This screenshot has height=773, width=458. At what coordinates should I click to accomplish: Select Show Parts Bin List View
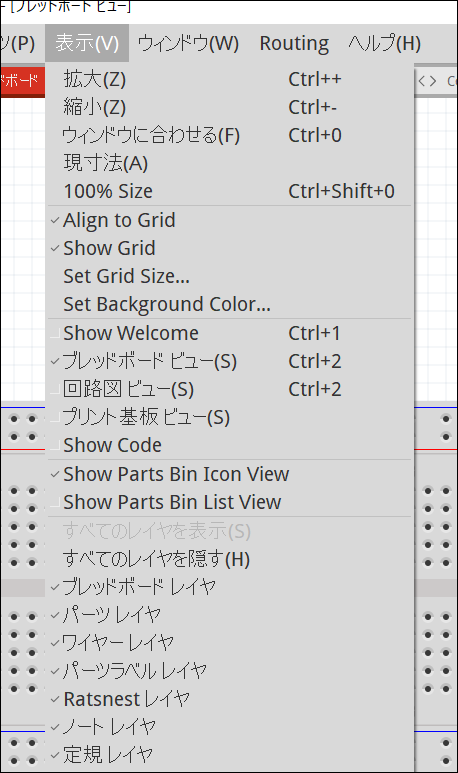(x=229, y=502)
